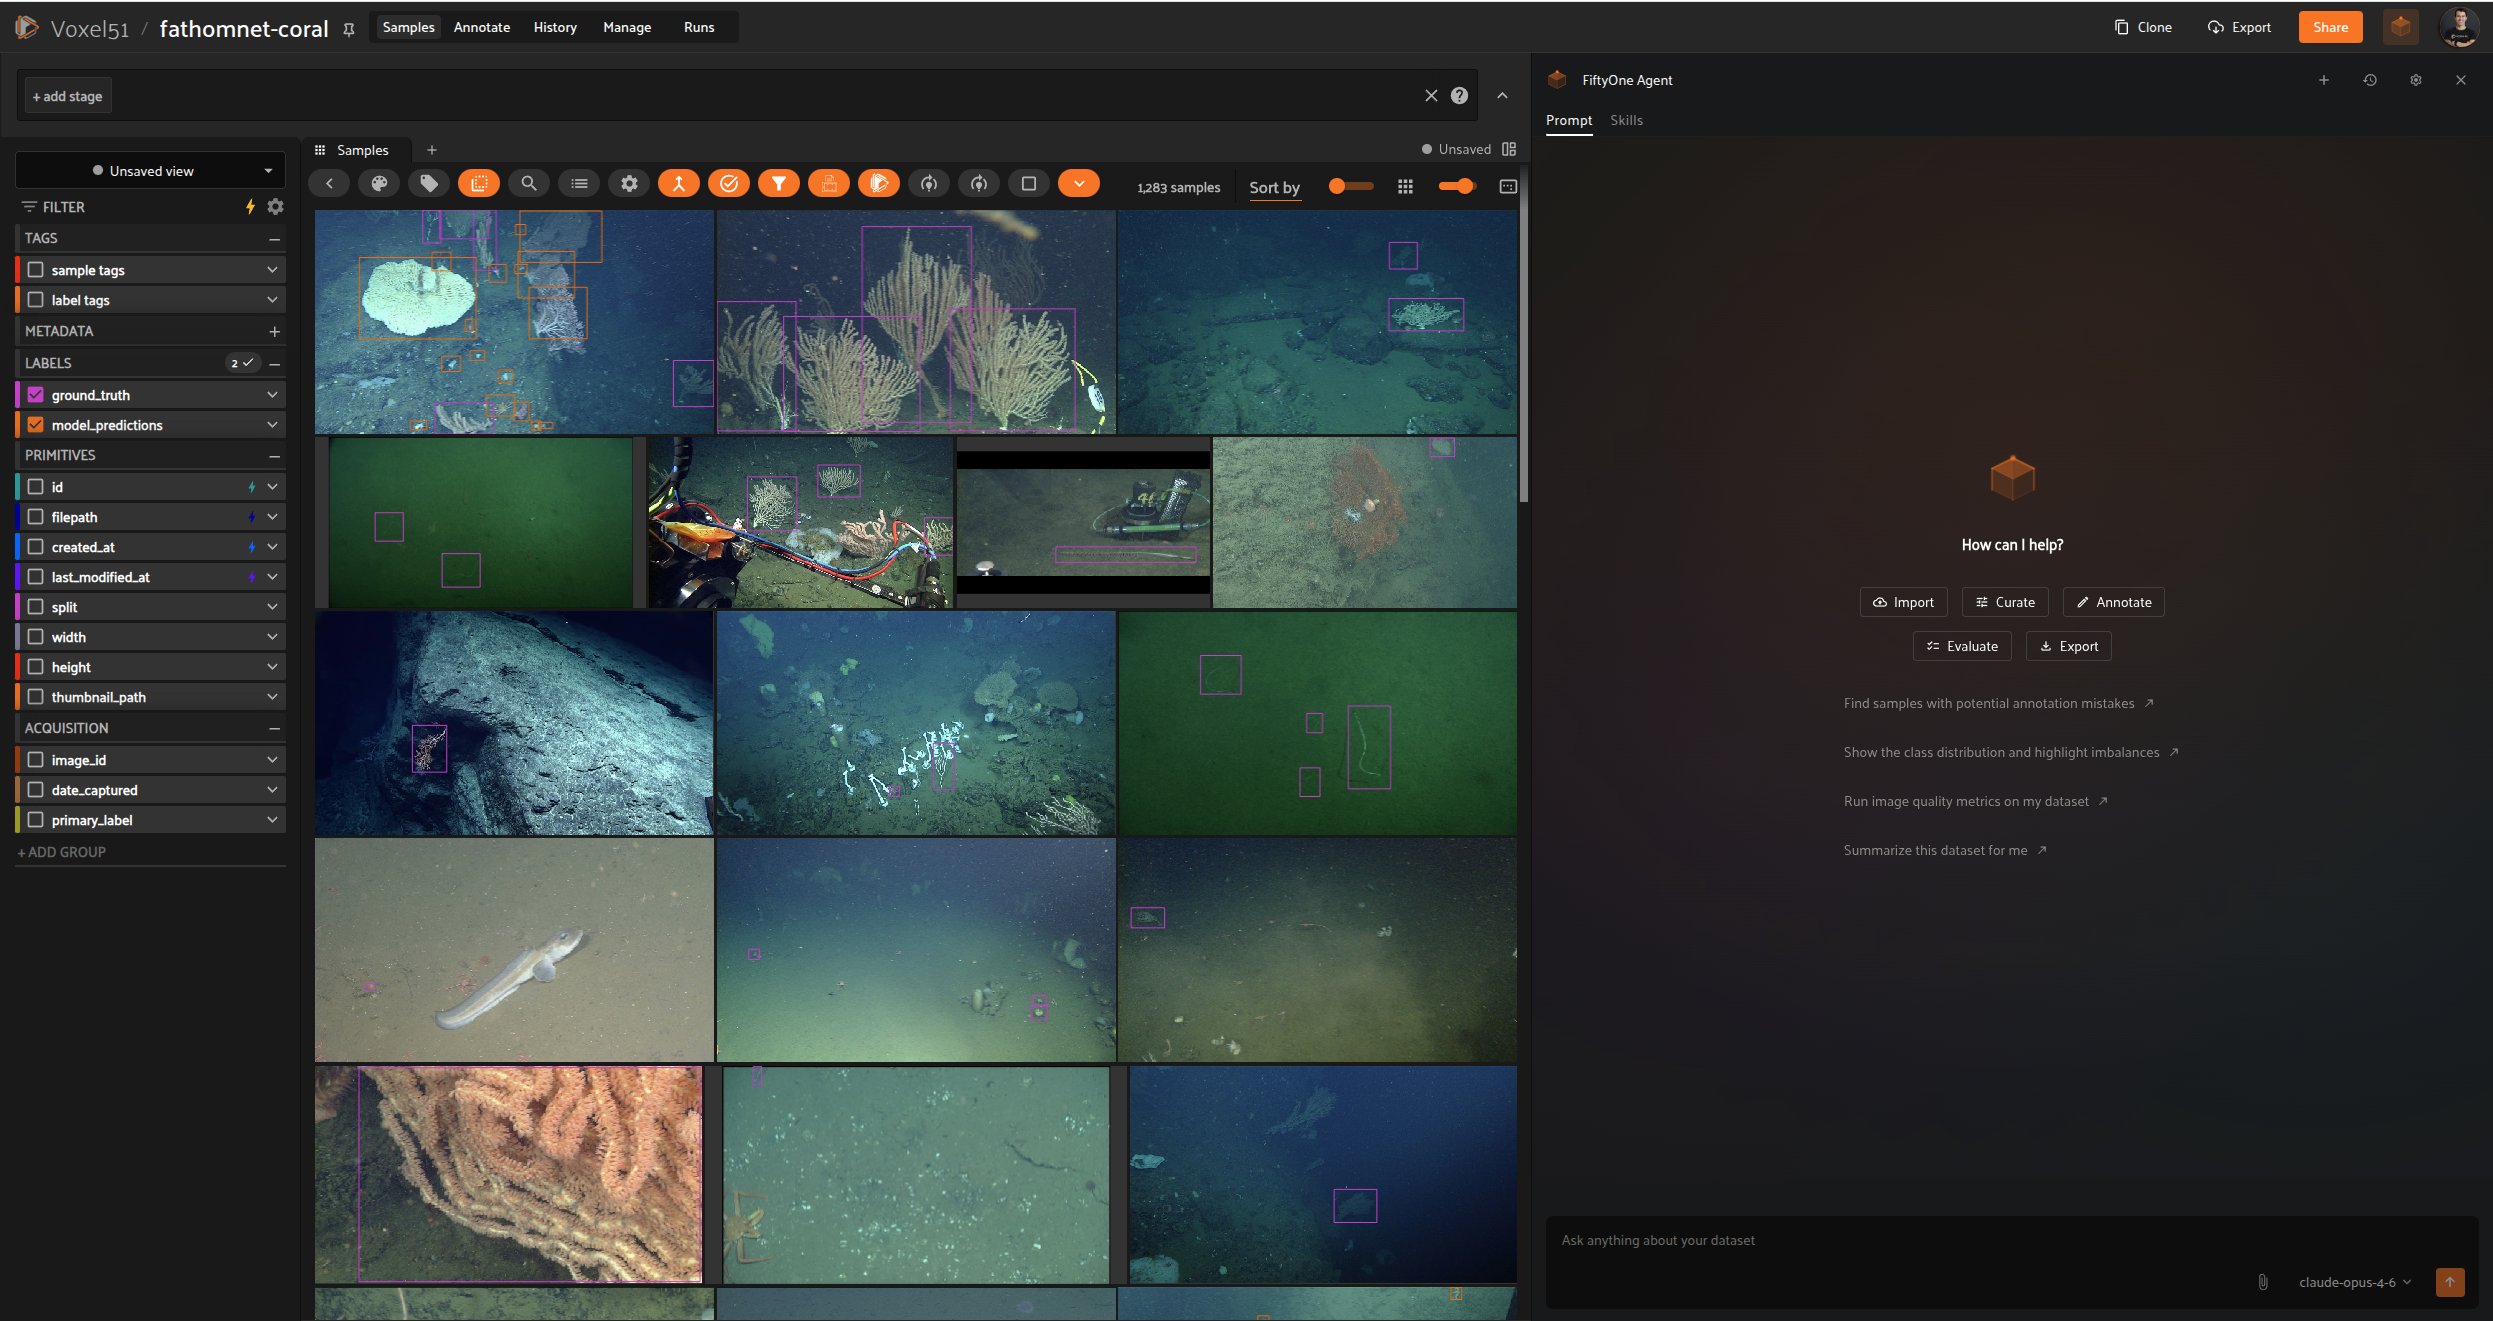Adjust the left grid spacing slider
The width and height of the screenshot is (2493, 1321).
(x=1351, y=186)
